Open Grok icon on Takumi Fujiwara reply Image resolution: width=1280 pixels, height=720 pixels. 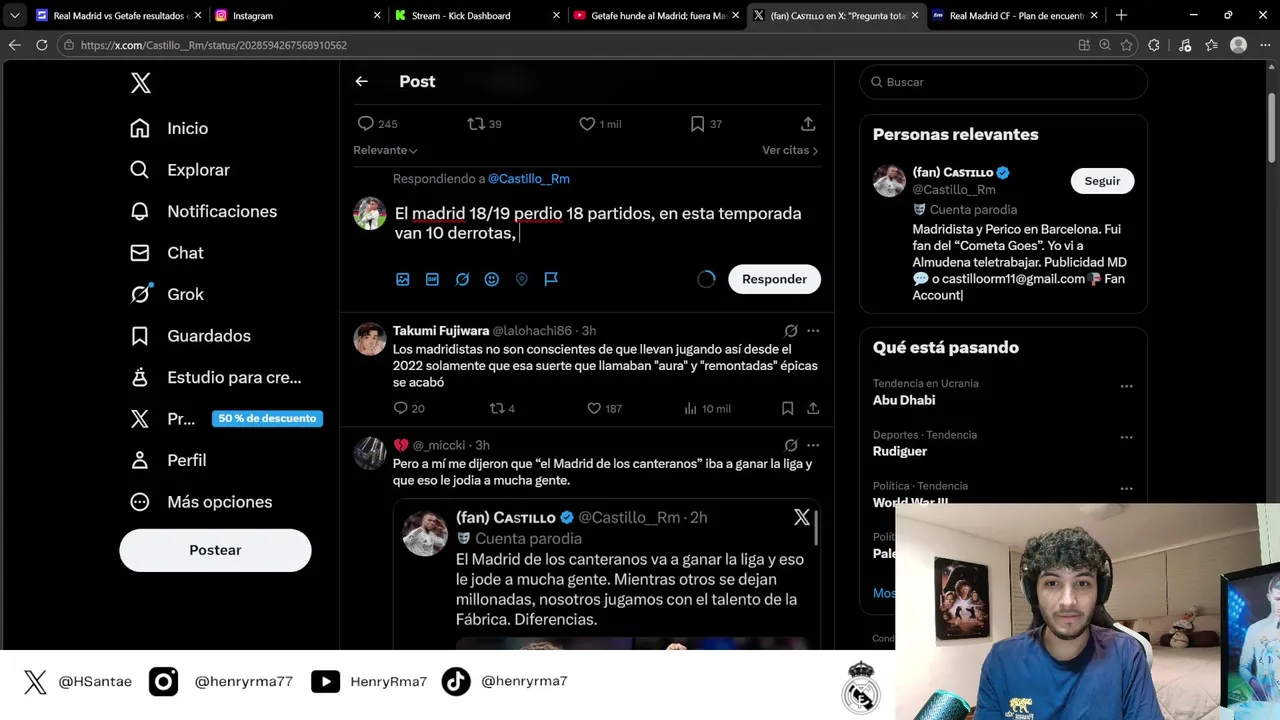coord(791,331)
